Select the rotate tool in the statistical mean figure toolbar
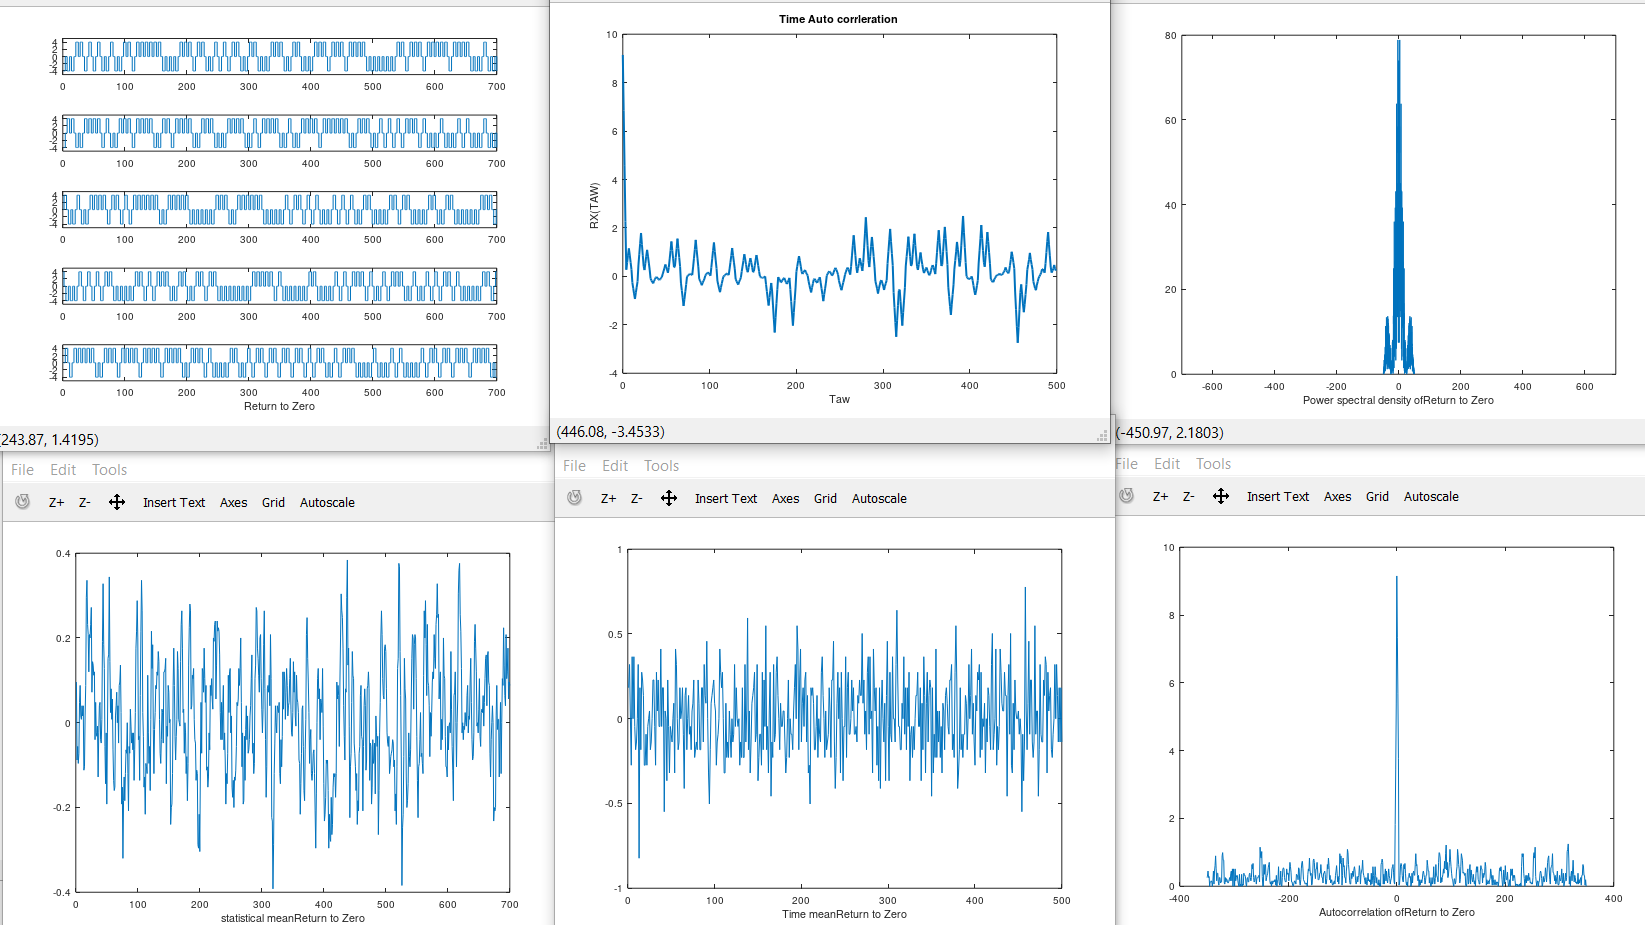Image resolution: width=1645 pixels, height=925 pixels. (x=22, y=501)
